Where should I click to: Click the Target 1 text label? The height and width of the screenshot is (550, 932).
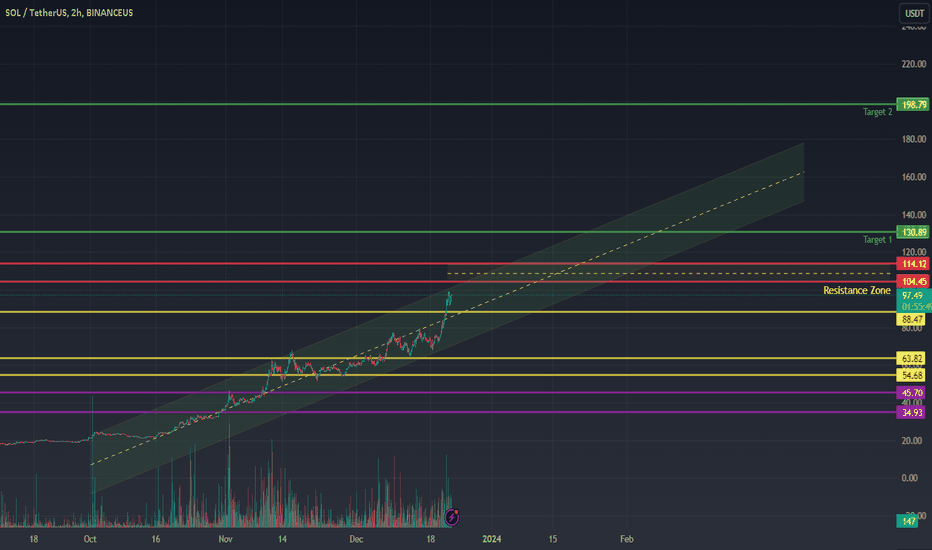pos(877,240)
